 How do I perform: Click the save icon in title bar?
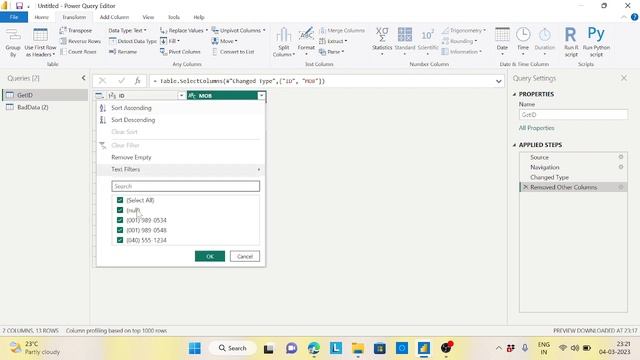[19, 6]
